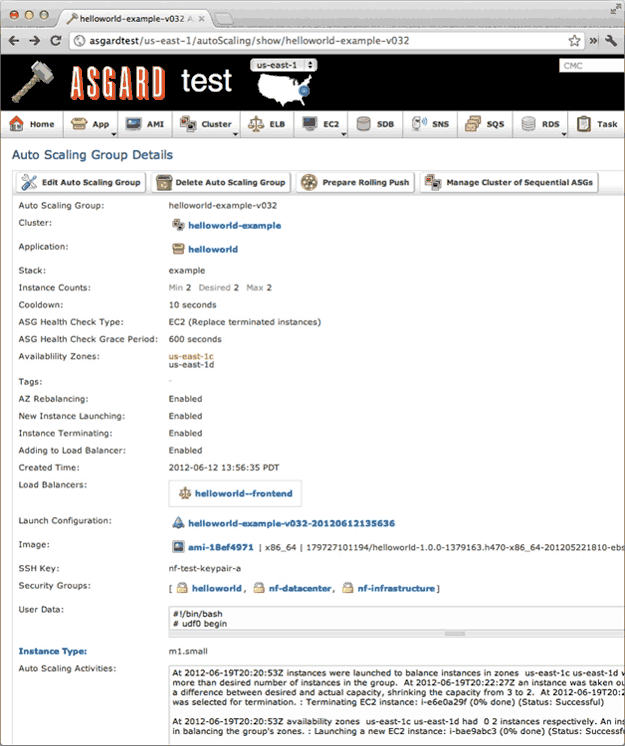The image size is (625, 746).
Task: Click the SQS stacked boxes icon
Action: click(473, 124)
